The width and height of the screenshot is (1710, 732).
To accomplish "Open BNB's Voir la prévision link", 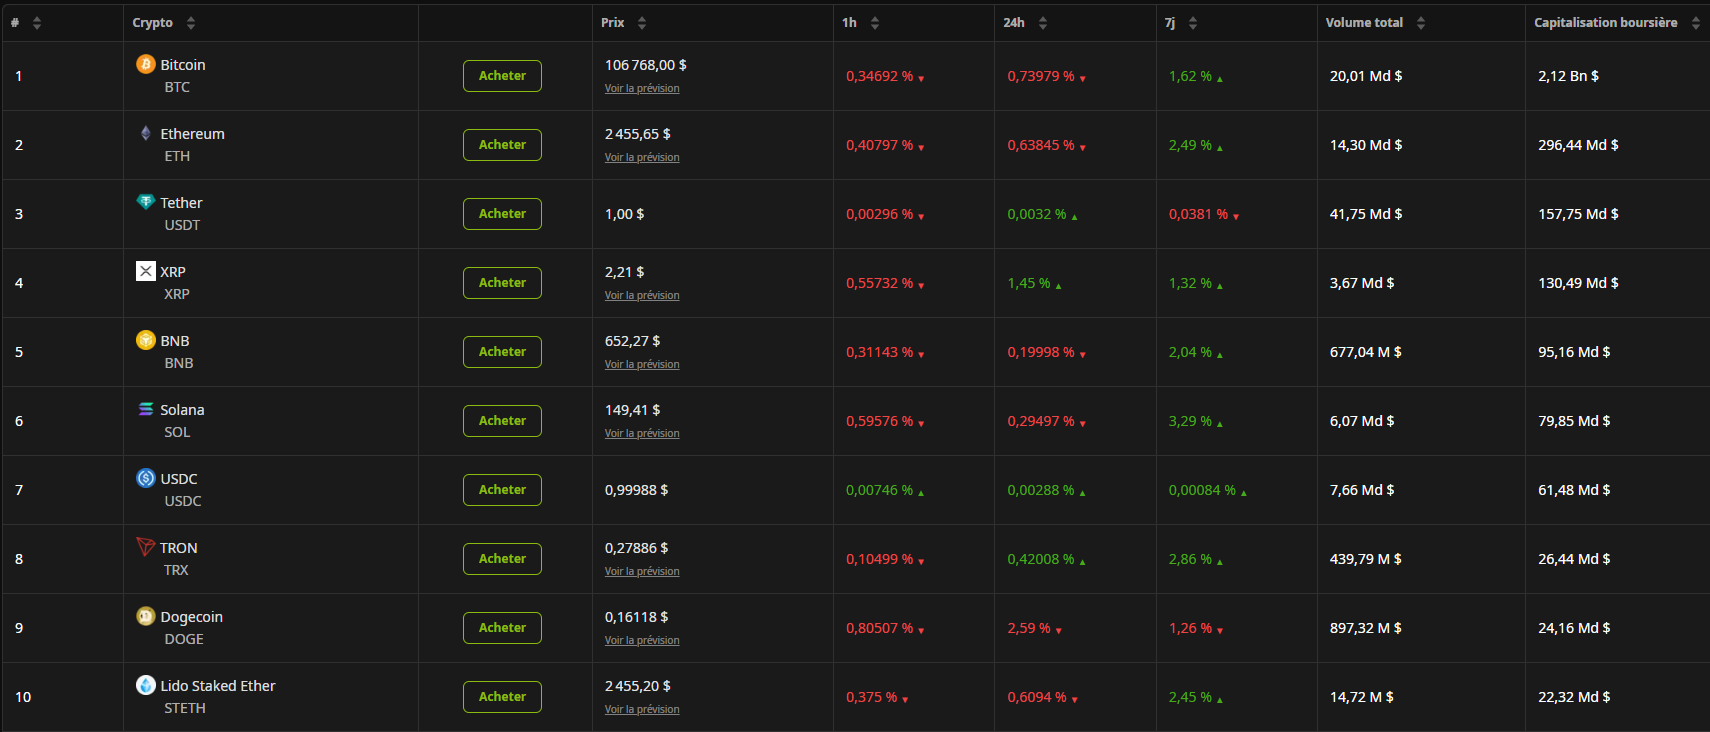I will click(642, 364).
